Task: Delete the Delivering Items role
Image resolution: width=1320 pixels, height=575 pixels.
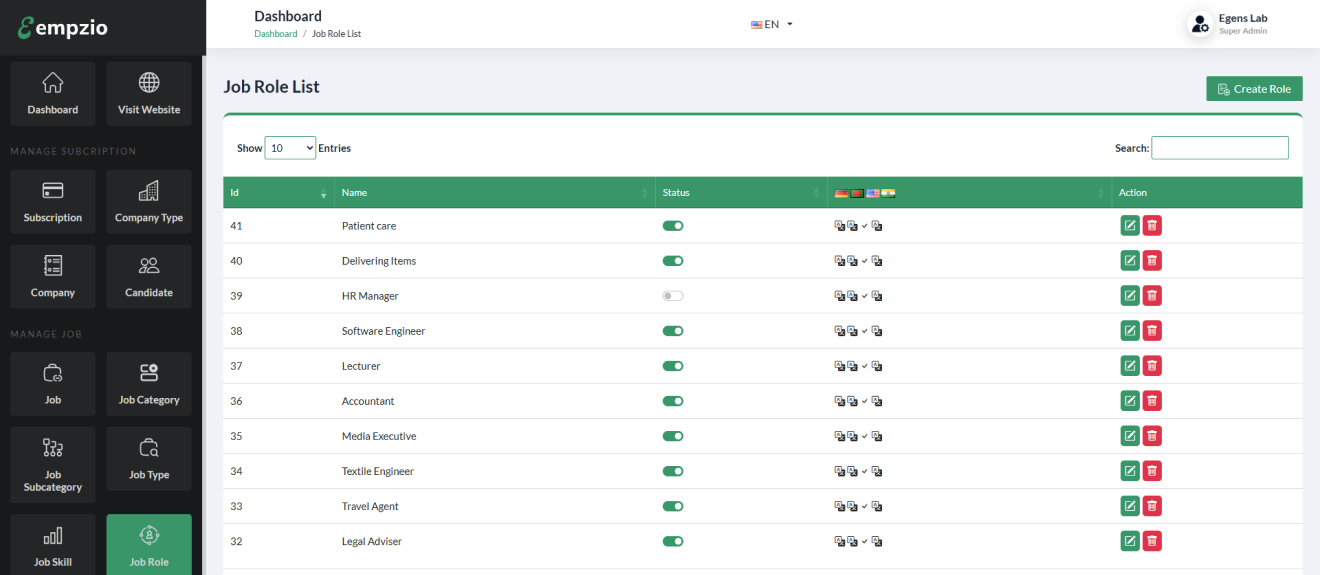Action: (x=1152, y=261)
